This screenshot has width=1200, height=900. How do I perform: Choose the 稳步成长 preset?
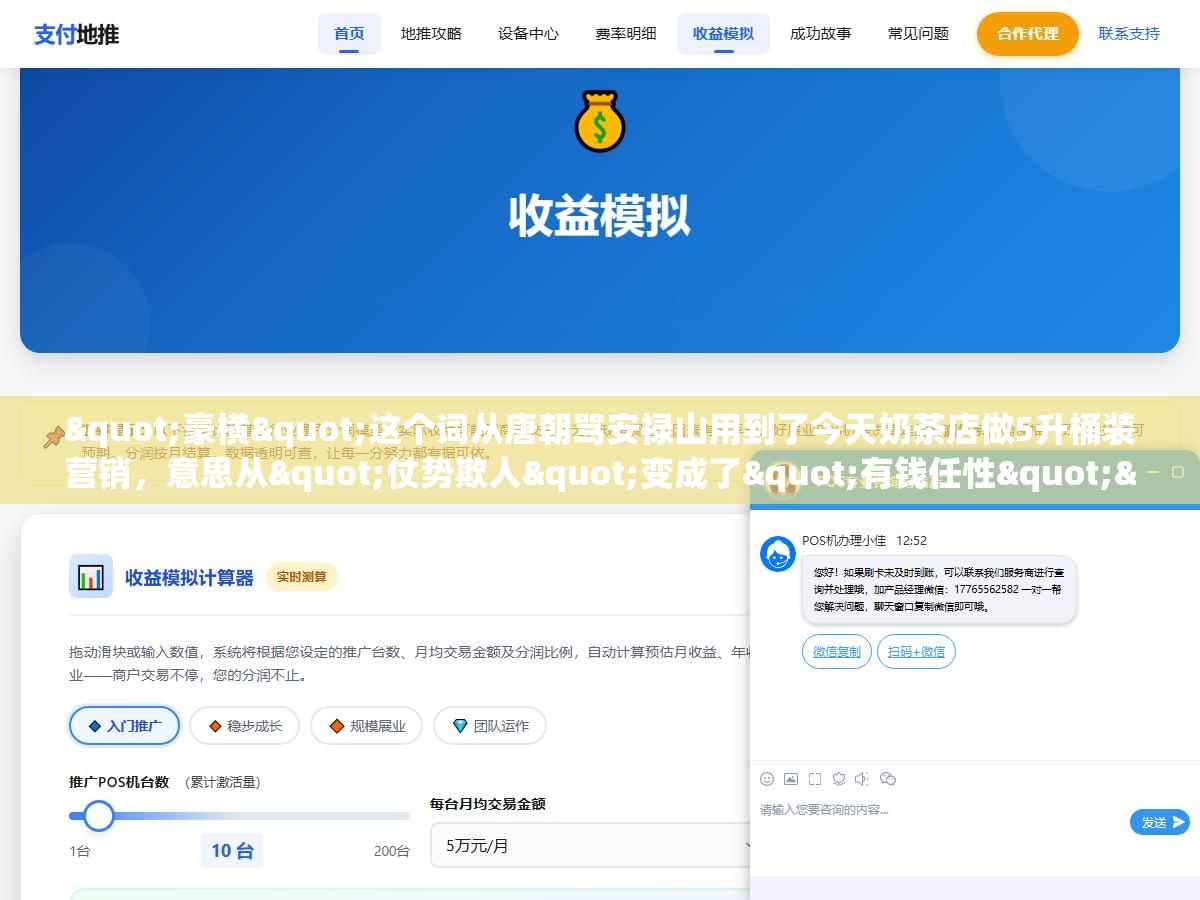[x=245, y=726]
